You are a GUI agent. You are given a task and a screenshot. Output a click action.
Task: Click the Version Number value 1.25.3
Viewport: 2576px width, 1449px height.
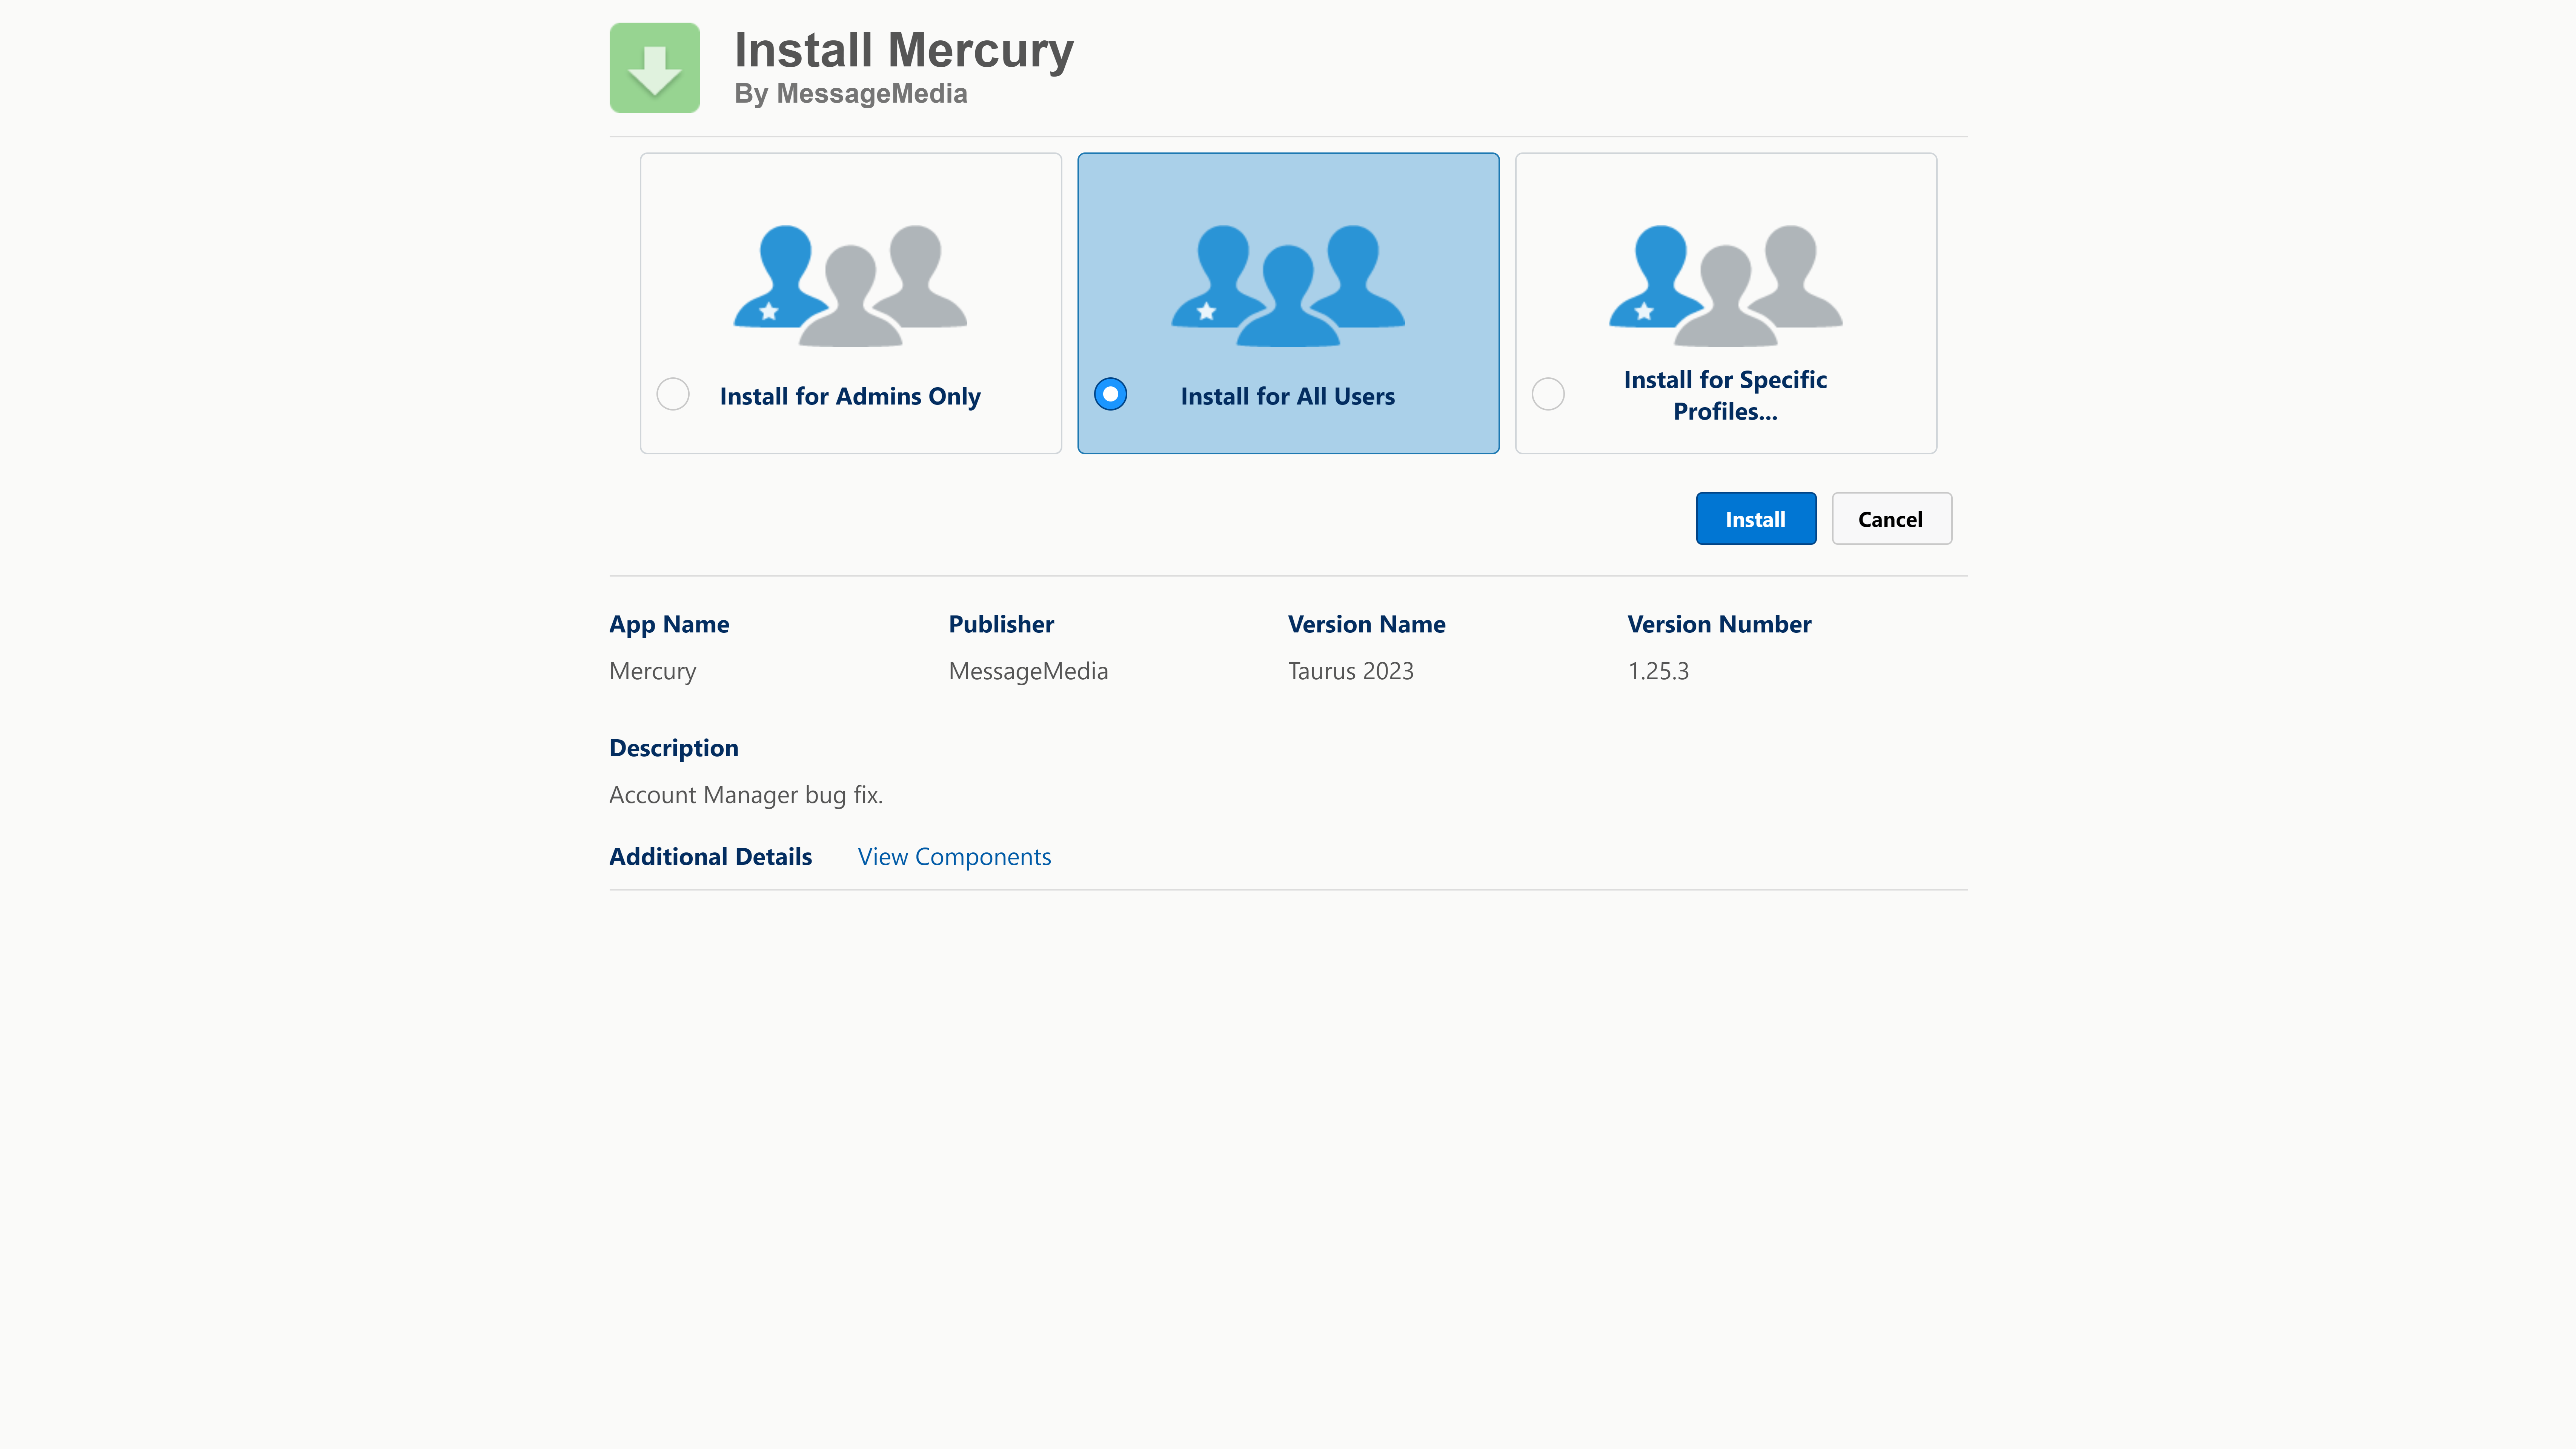1658,671
